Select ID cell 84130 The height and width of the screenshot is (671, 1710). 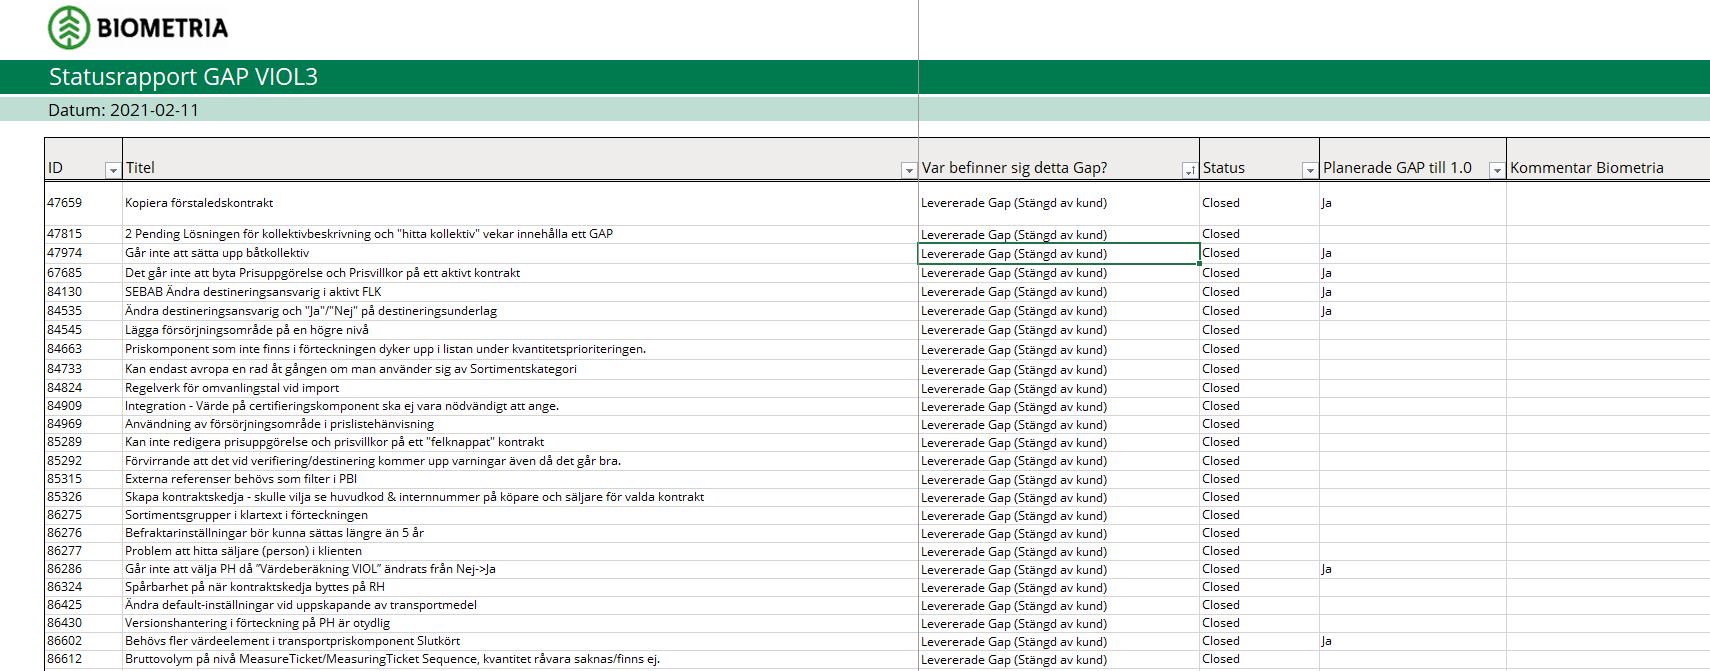(83, 291)
